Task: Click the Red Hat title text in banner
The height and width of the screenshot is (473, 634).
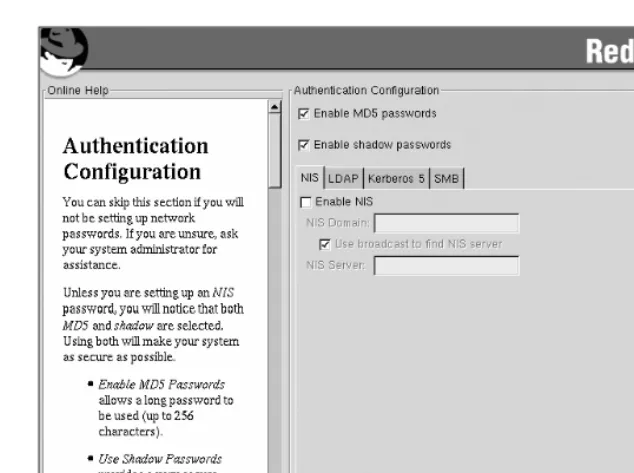Action: (610, 51)
